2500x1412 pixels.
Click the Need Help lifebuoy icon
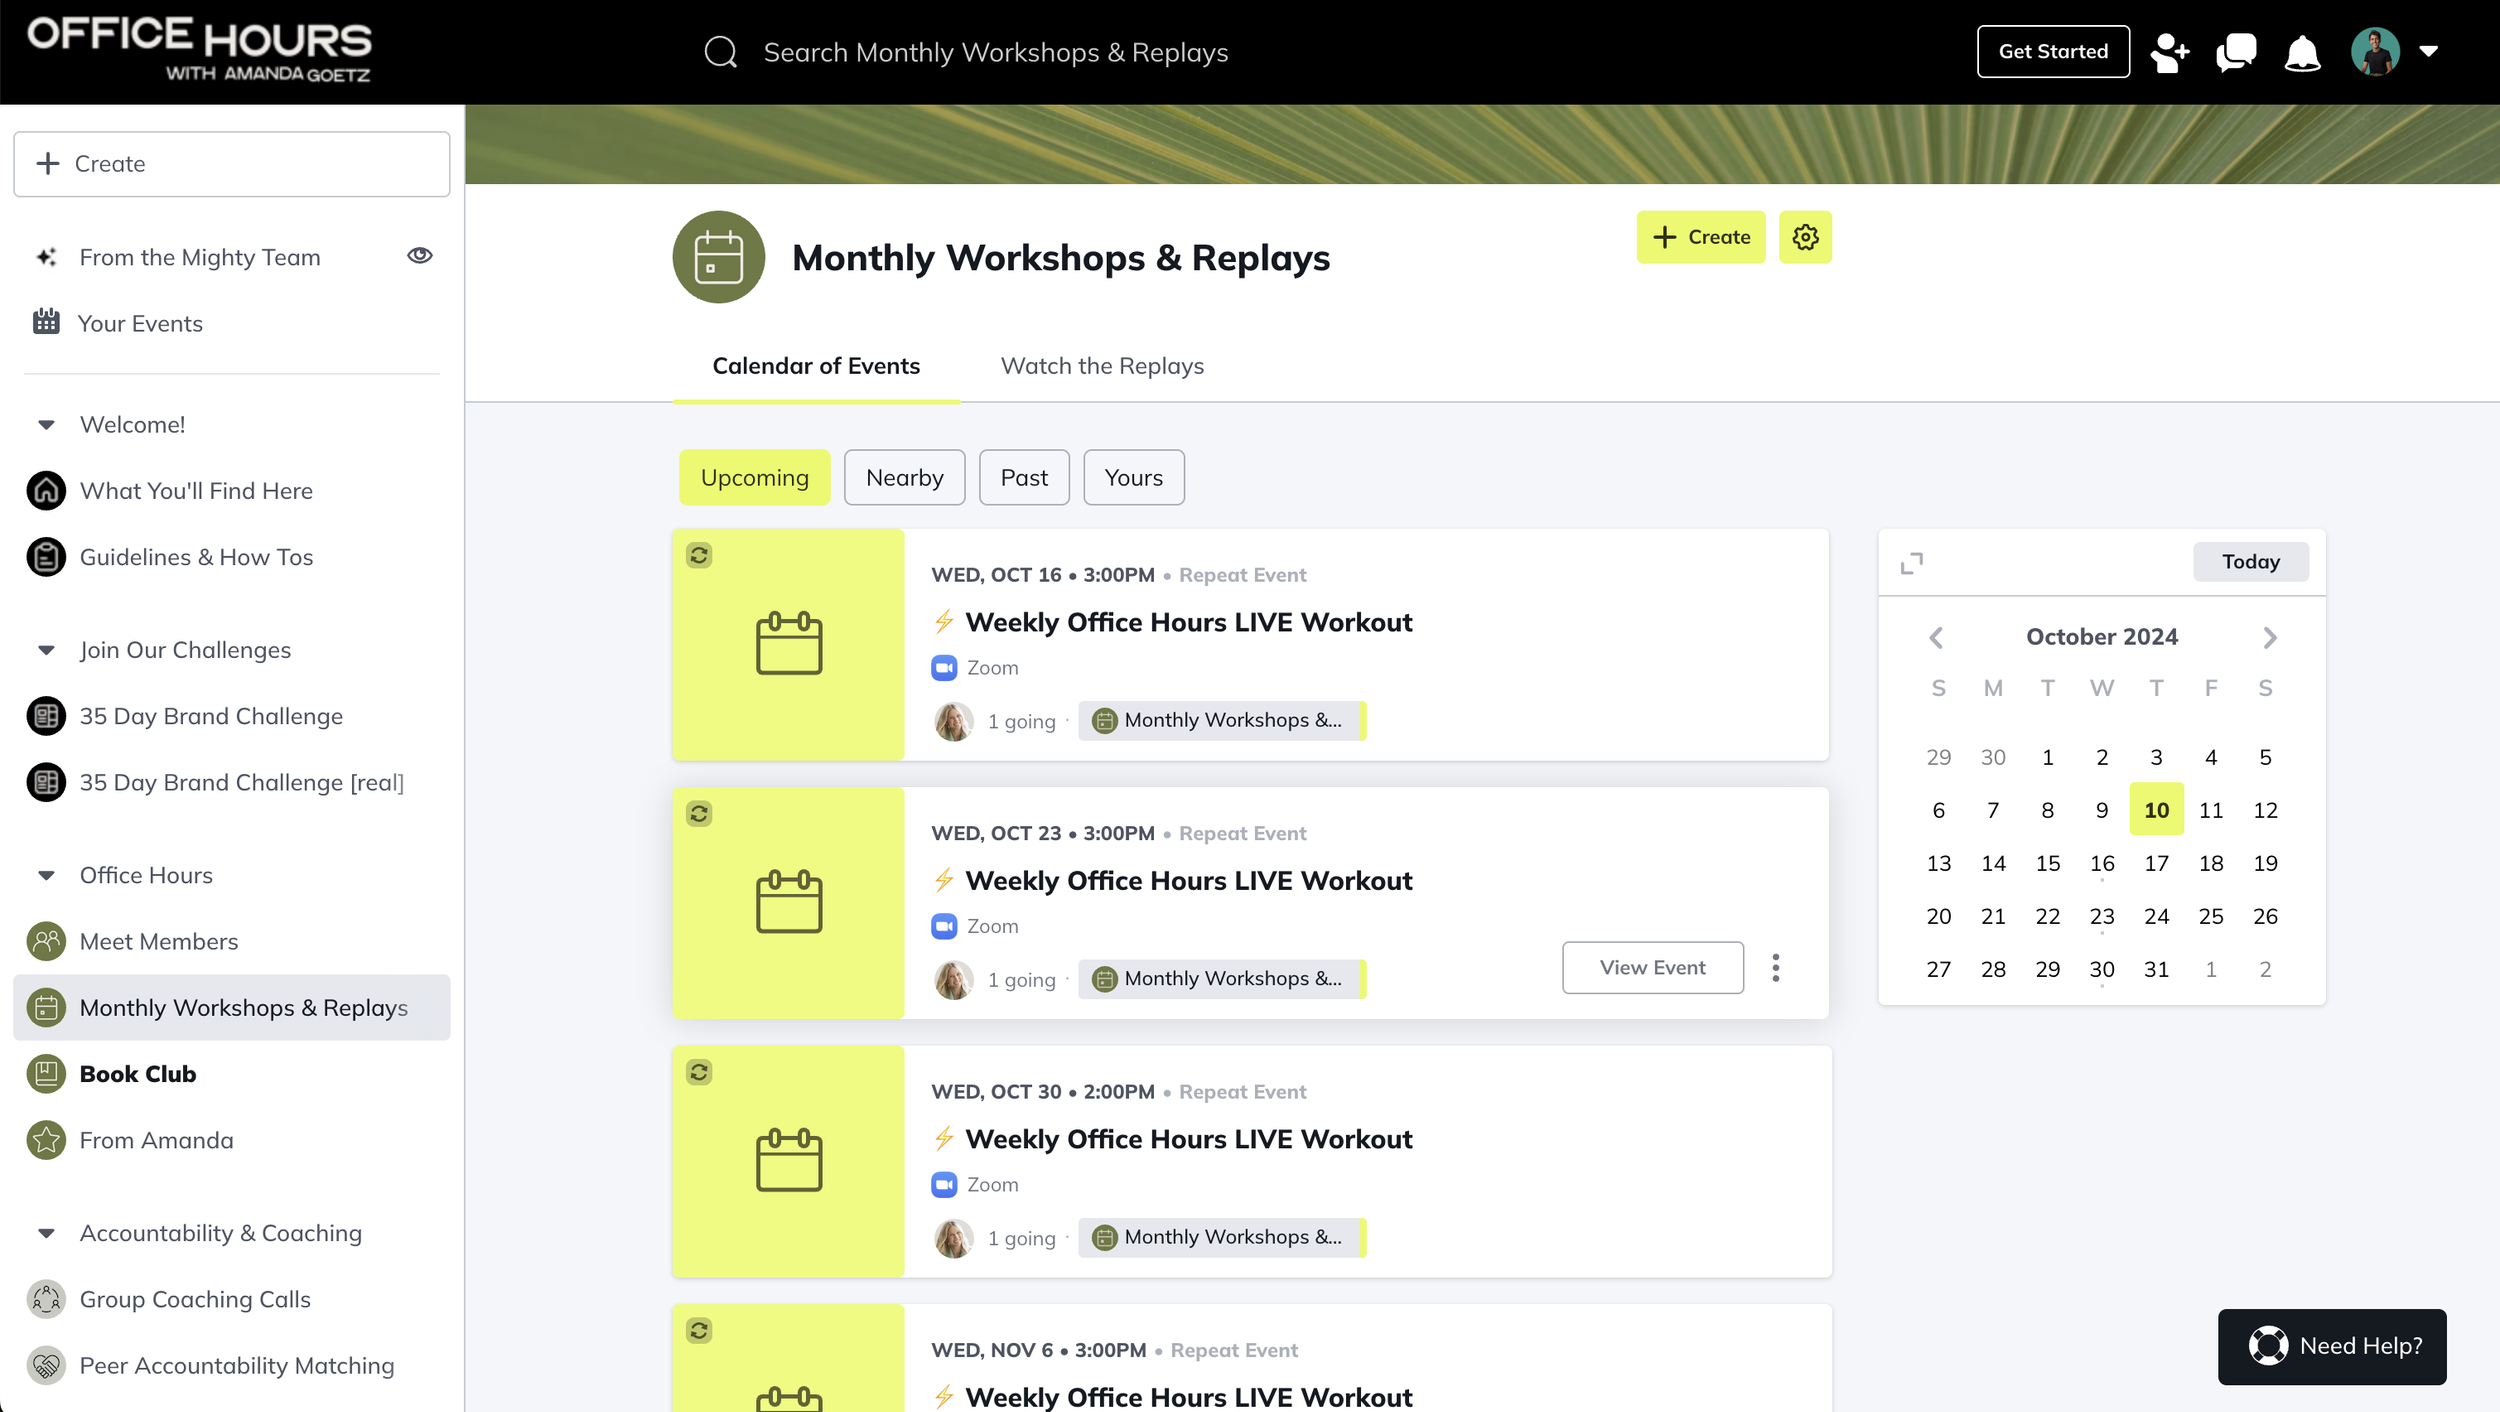(2268, 1346)
